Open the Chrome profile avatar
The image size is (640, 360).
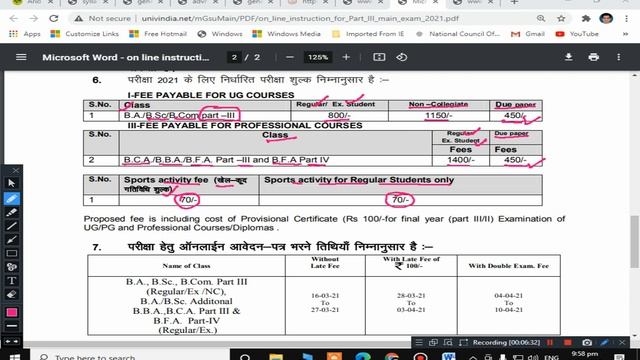(x=606, y=18)
